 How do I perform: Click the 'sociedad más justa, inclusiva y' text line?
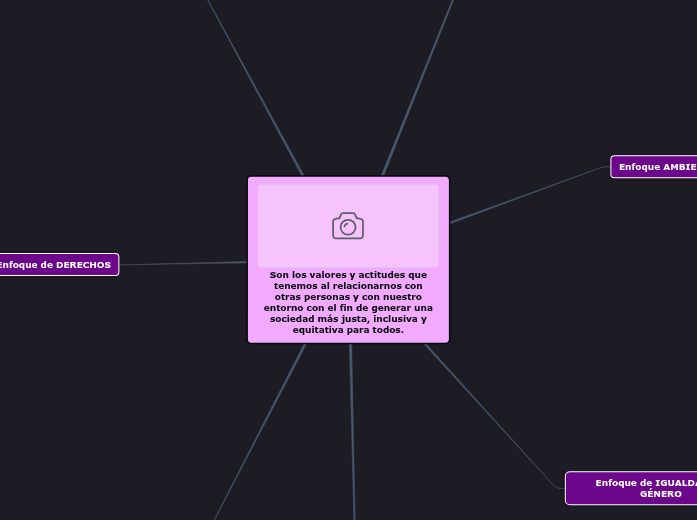pyautogui.click(x=348, y=319)
